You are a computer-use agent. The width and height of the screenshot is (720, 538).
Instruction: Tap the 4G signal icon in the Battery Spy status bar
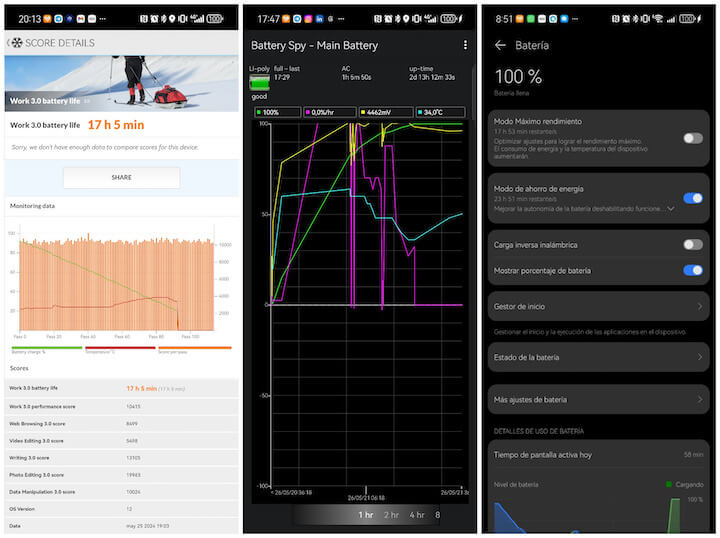[x=430, y=19]
